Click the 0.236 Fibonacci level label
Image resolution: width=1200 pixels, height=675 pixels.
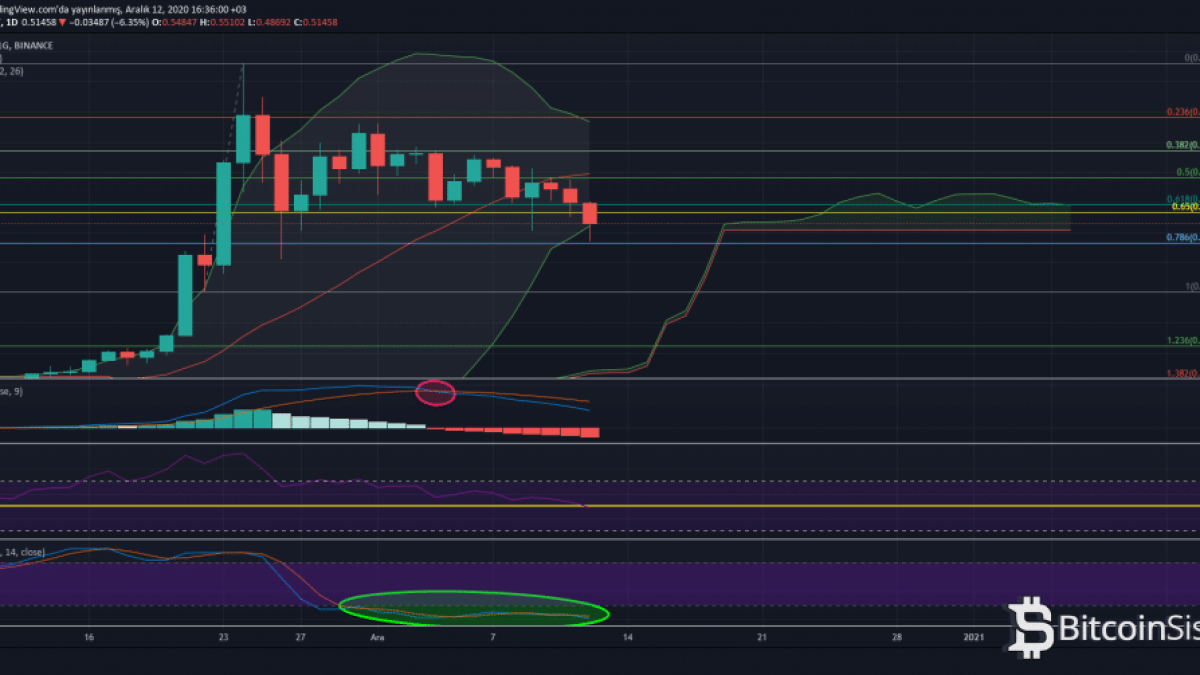[1182, 113]
